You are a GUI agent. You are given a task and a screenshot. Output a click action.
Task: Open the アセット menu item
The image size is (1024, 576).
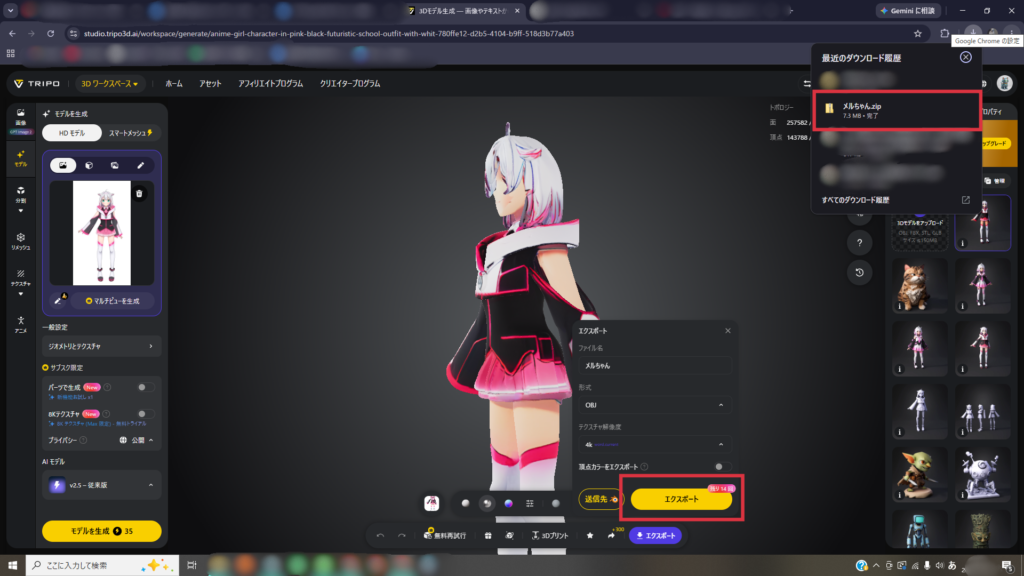click(x=210, y=84)
